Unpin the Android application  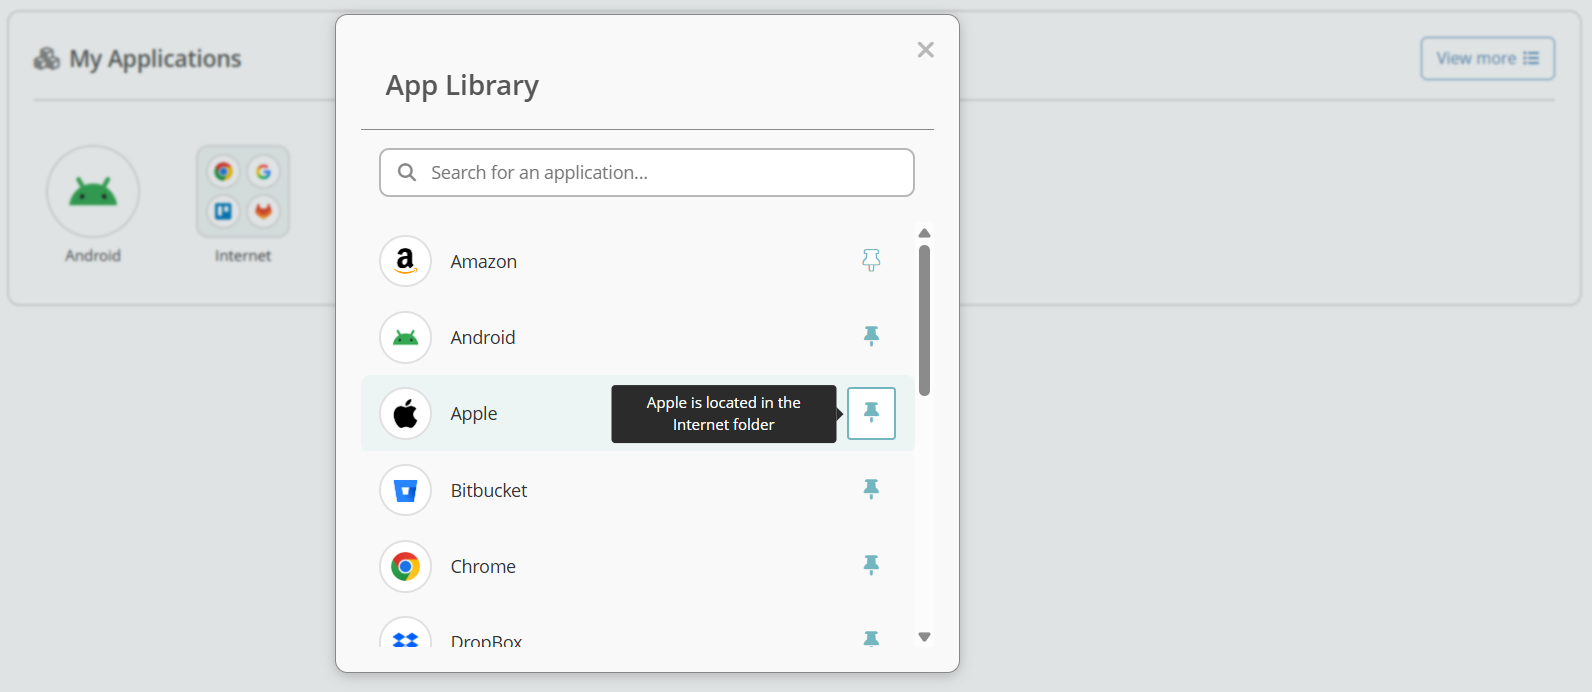(871, 336)
